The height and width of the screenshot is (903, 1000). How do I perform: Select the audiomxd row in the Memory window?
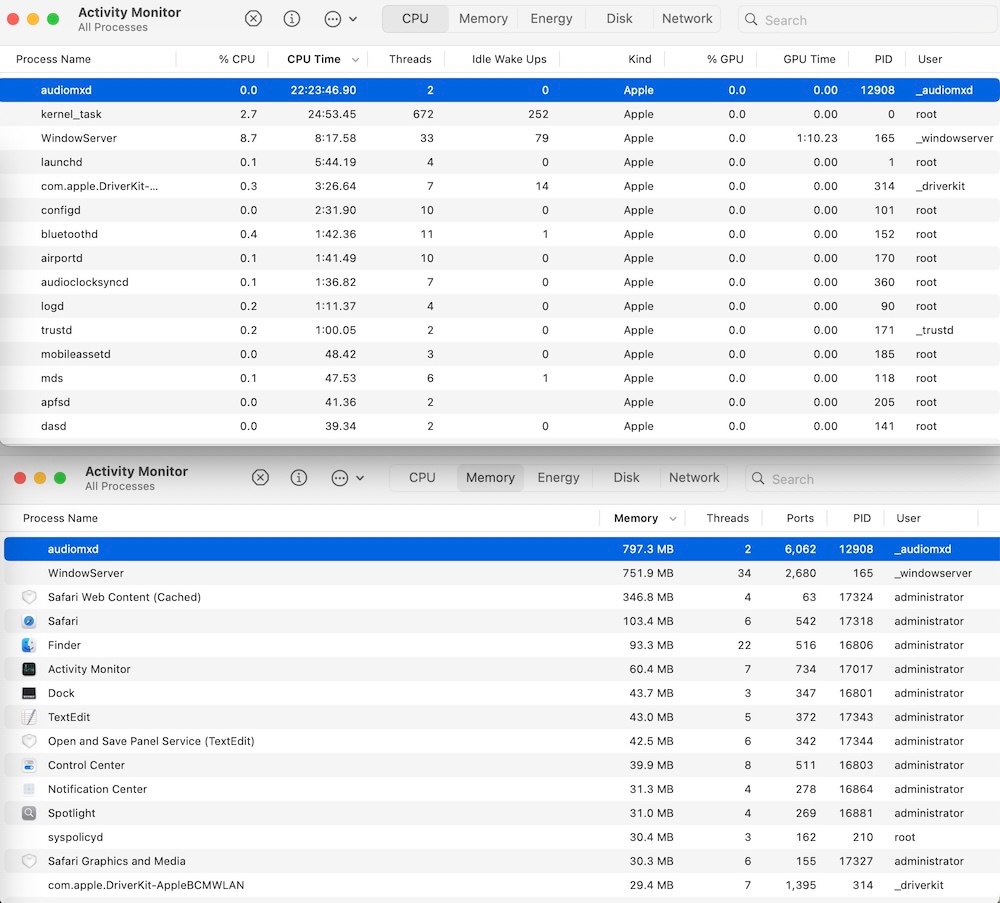click(x=502, y=549)
